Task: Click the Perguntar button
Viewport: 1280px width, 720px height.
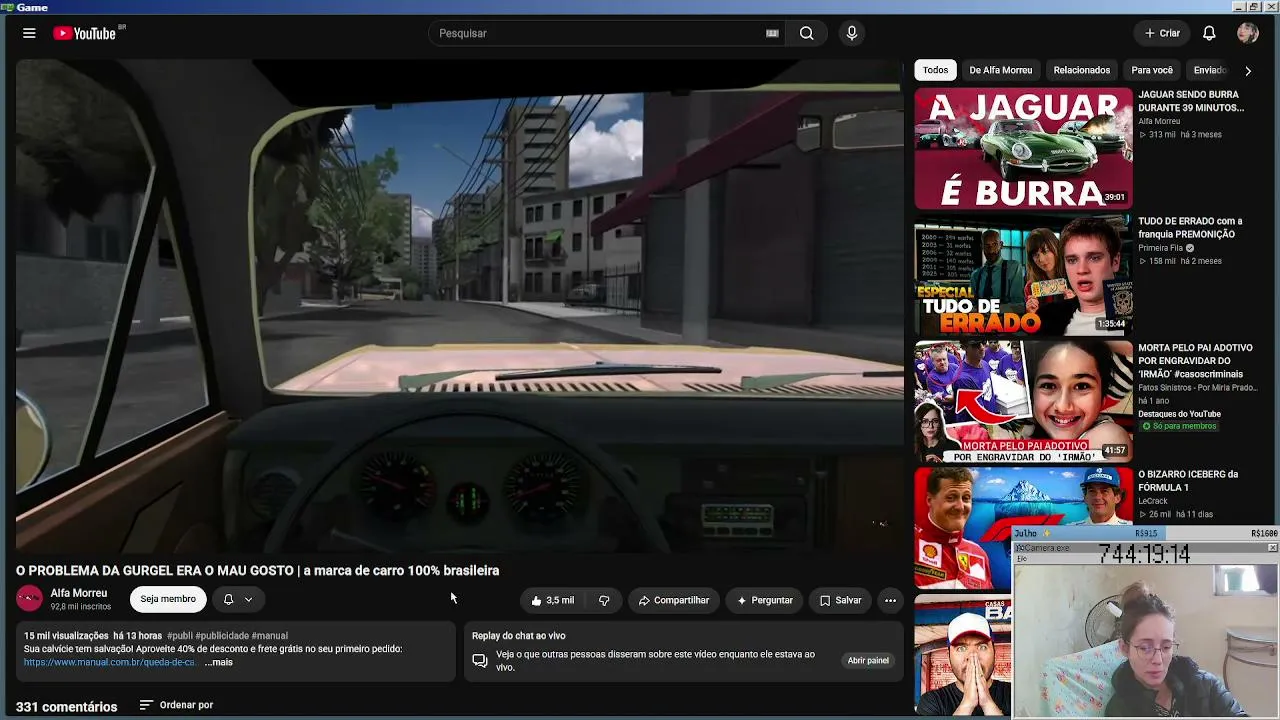Action: tap(765, 600)
